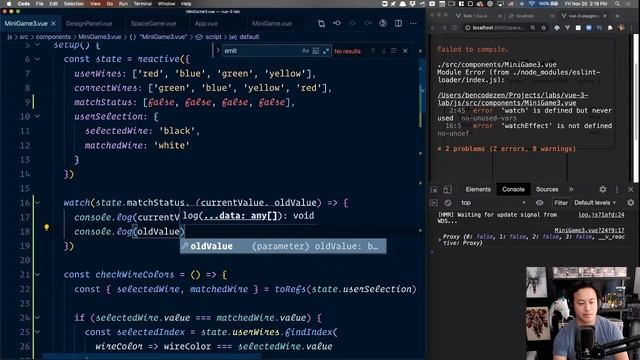The image size is (640, 360).
Task: Go to next match arrow in find widget
Action: tap(383, 51)
